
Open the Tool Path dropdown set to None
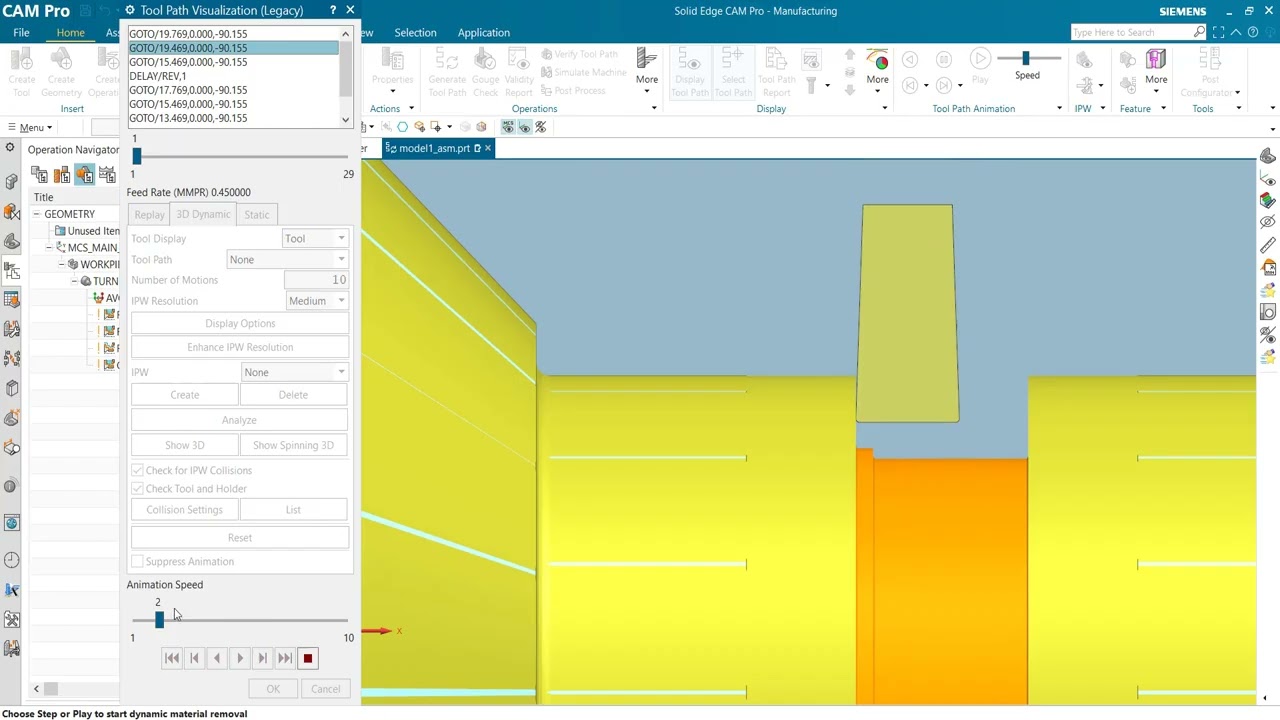(287, 260)
